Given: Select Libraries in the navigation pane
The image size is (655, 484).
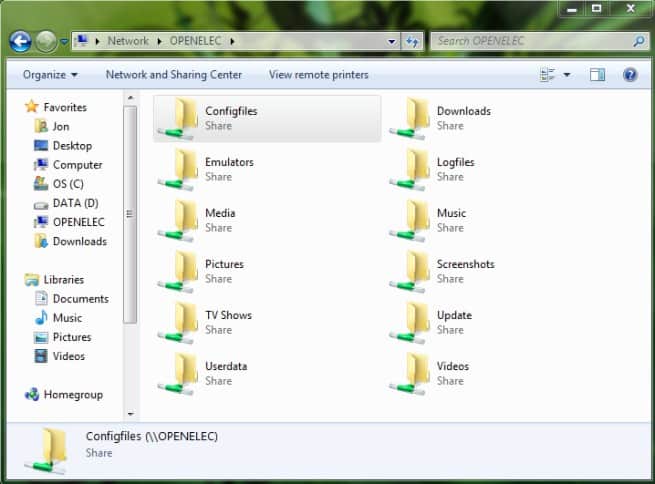Looking at the screenshot, I should coord(63,280).
